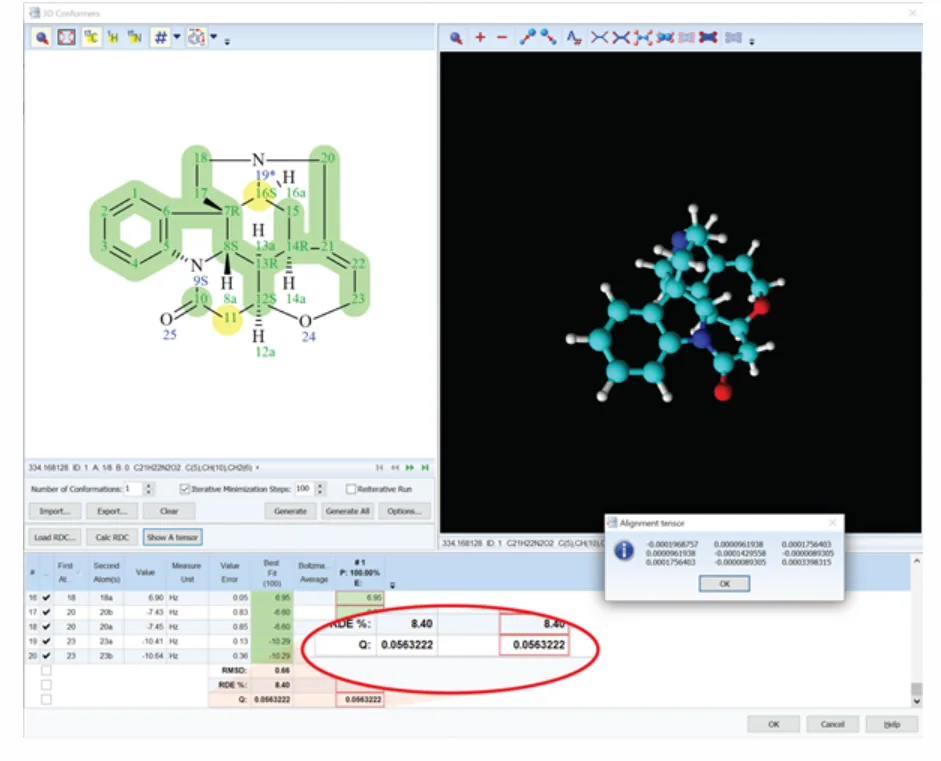
Task: Click the angle measurement icon in 3D toolbar
Action: point(574,38)
